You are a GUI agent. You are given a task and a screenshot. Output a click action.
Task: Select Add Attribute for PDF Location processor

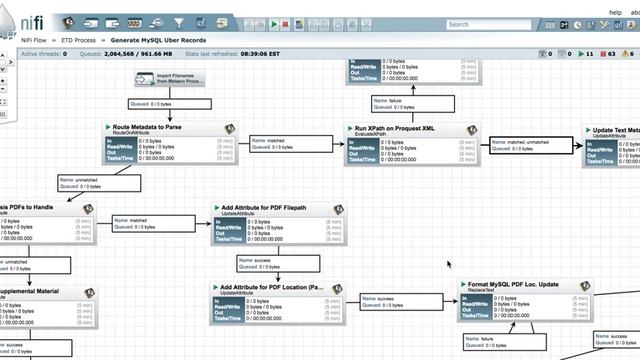[278, 304]
